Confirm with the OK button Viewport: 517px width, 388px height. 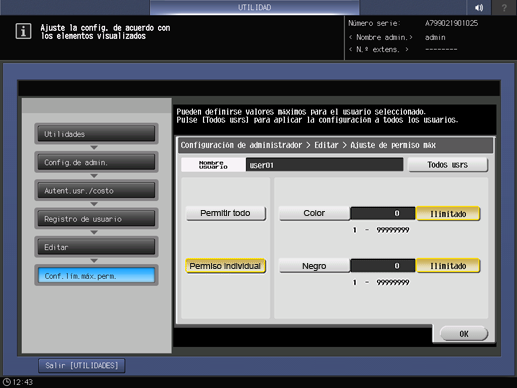click(x=464, y=334)
